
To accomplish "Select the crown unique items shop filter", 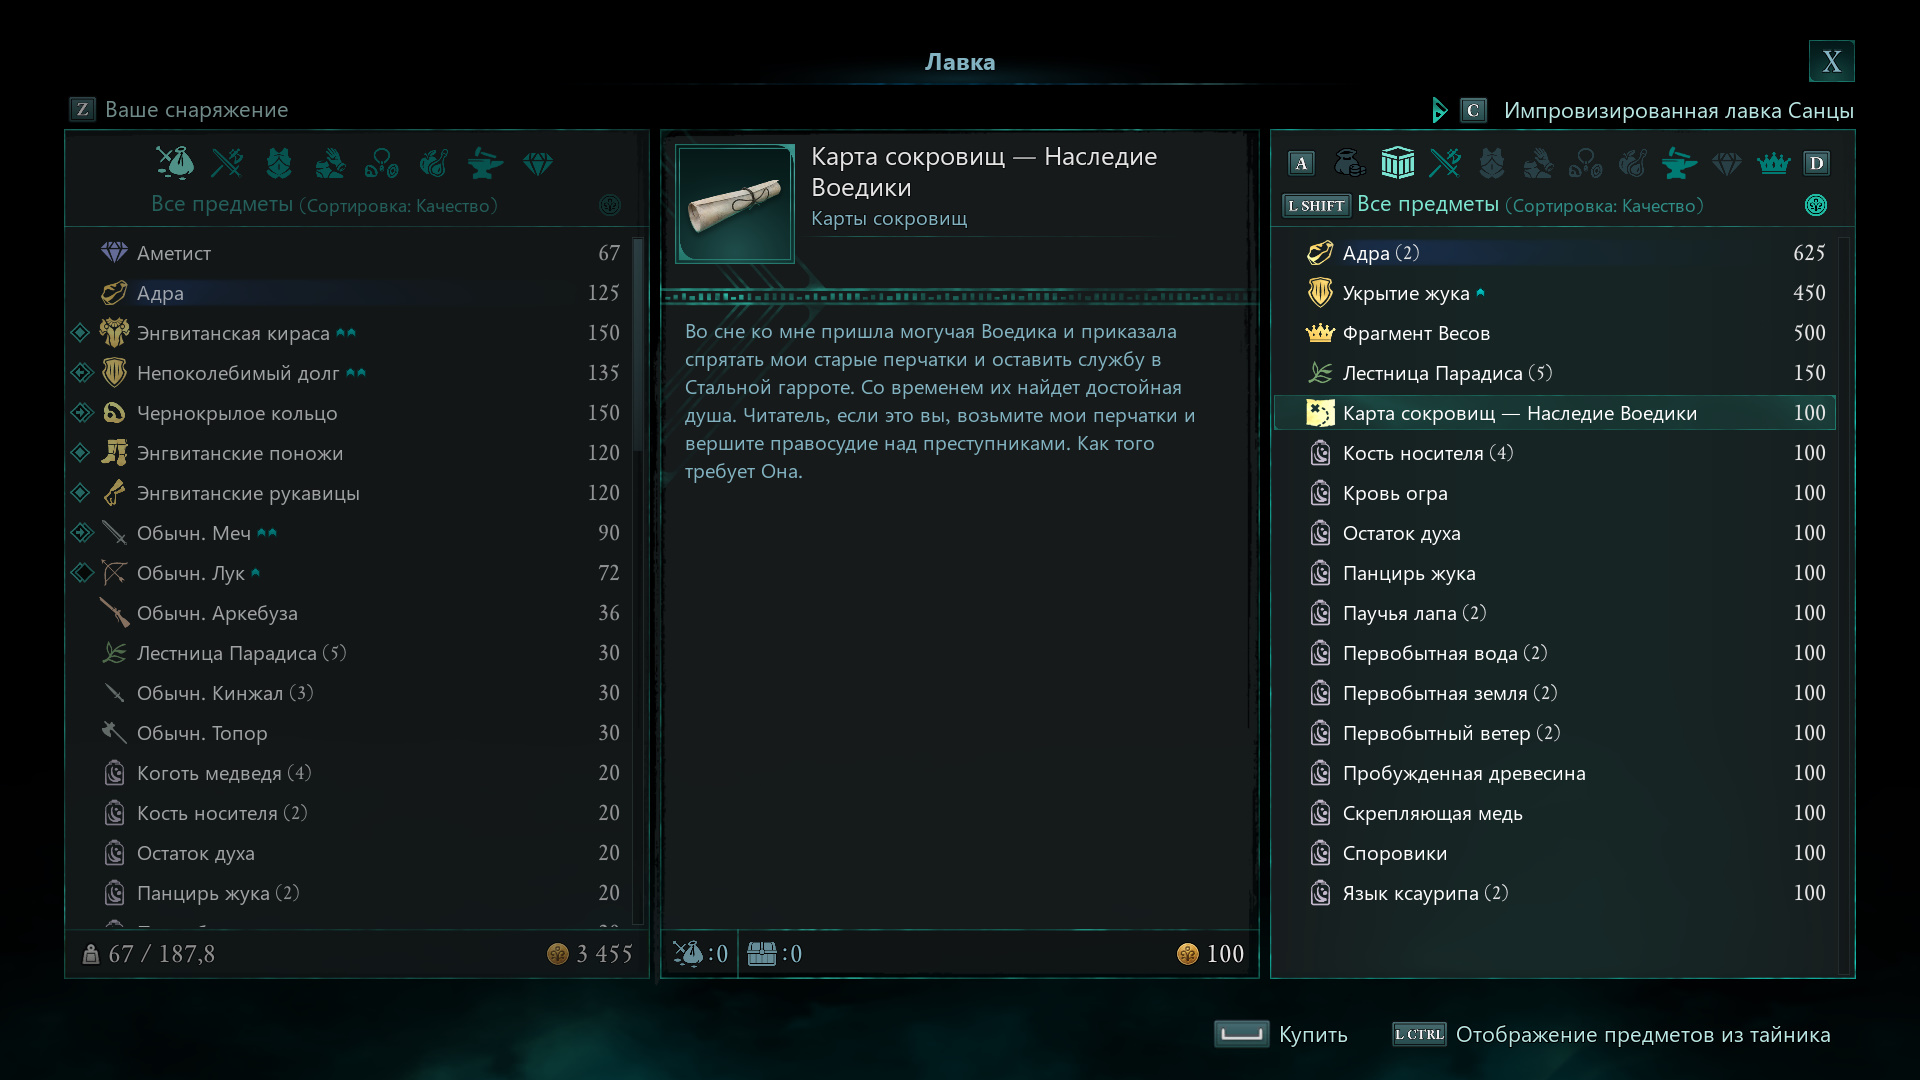I will tap(1773, 162).
